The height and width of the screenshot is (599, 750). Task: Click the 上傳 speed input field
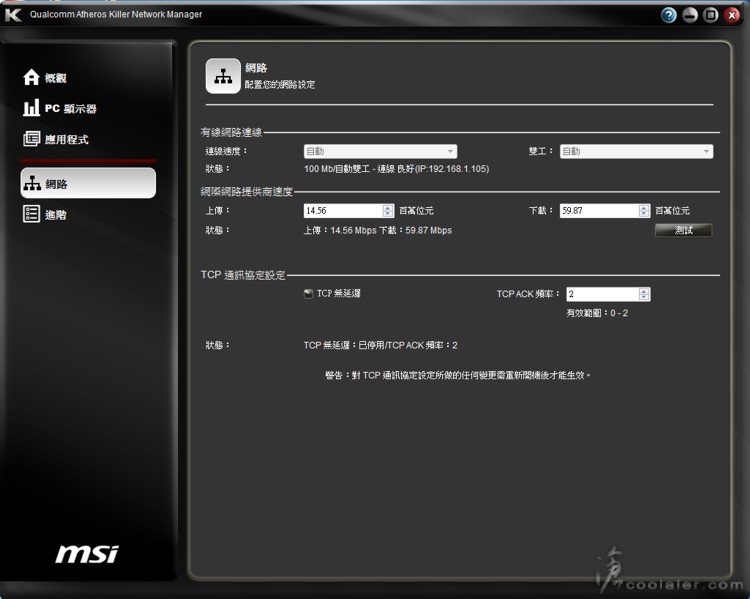[x=343, y=211]
